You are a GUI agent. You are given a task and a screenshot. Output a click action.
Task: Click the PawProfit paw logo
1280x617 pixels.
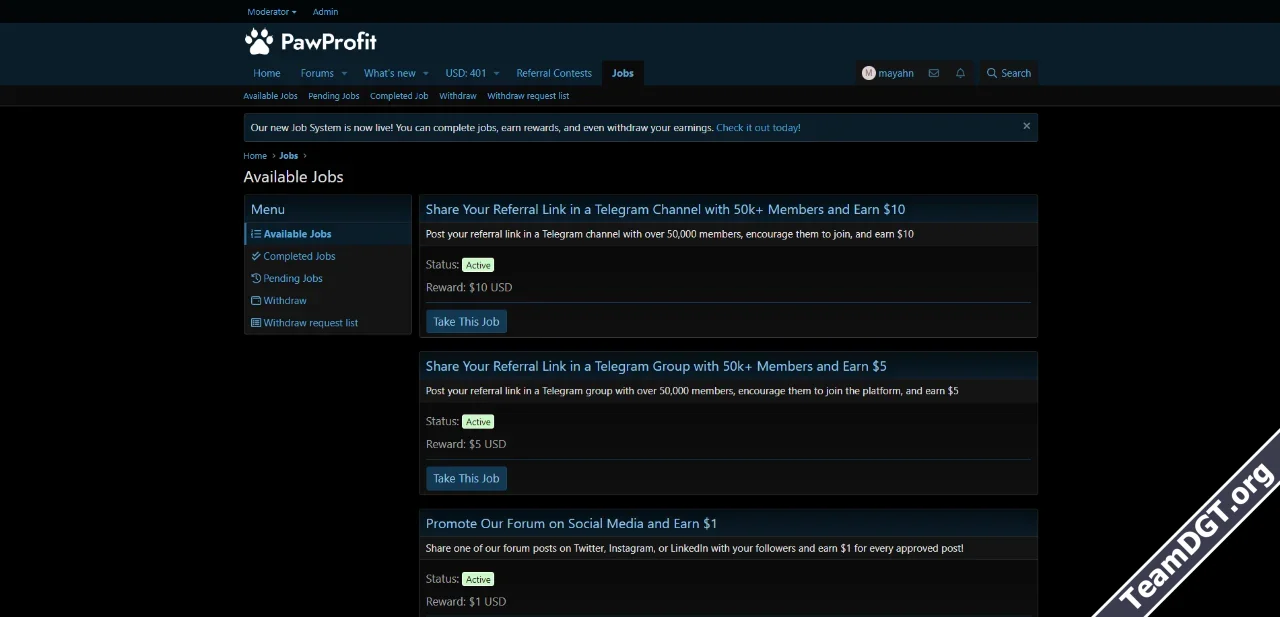pyautogui.click(x=259, y=41)
